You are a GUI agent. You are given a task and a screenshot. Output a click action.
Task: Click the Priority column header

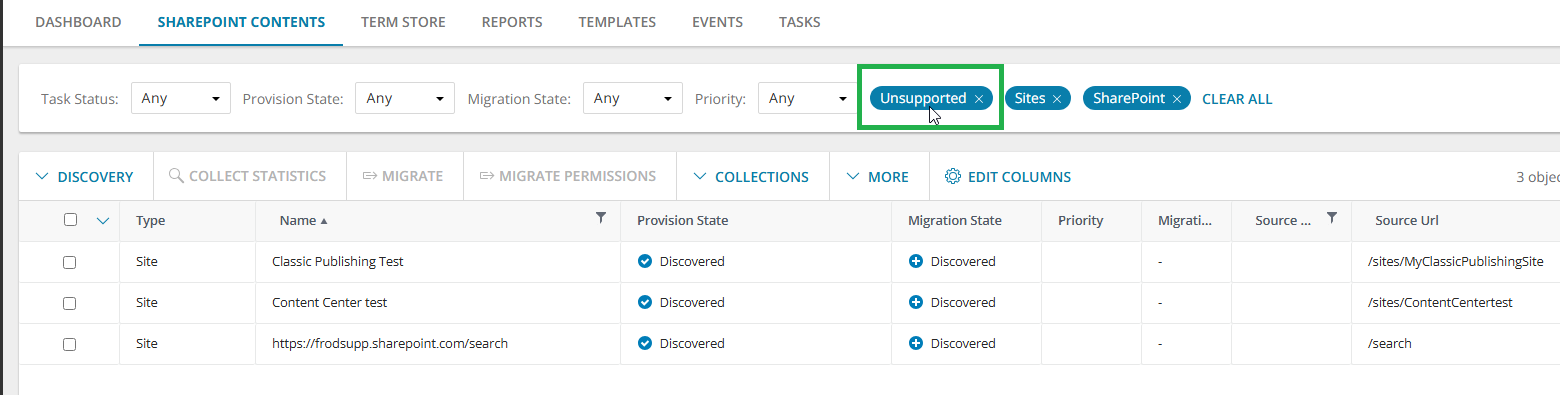pyautogui.click(x=1080, y=221)
